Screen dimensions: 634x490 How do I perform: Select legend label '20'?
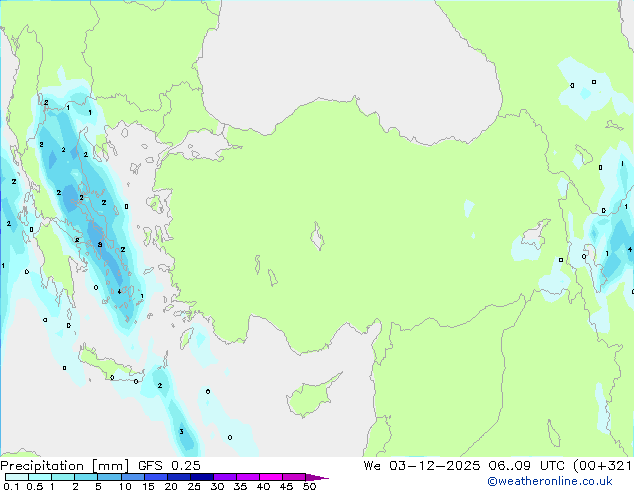pos(171,486)
